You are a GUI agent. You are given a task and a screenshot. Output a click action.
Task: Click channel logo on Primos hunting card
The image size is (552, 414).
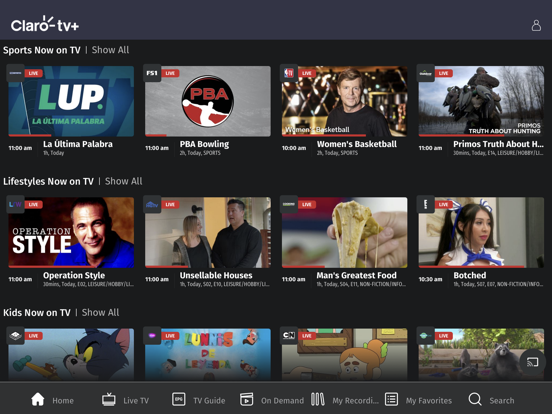(425, 73)
